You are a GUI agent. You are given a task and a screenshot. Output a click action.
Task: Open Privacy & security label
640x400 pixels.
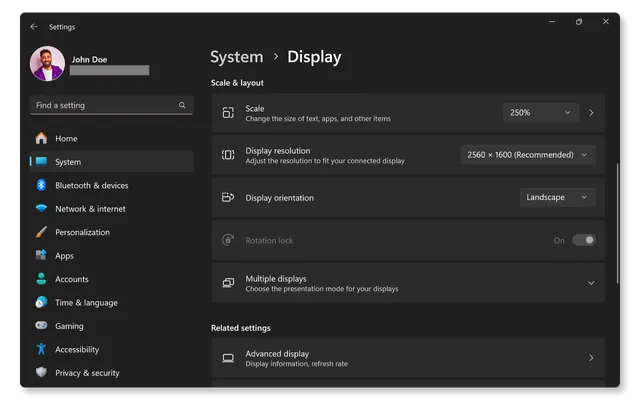[87, 373]
